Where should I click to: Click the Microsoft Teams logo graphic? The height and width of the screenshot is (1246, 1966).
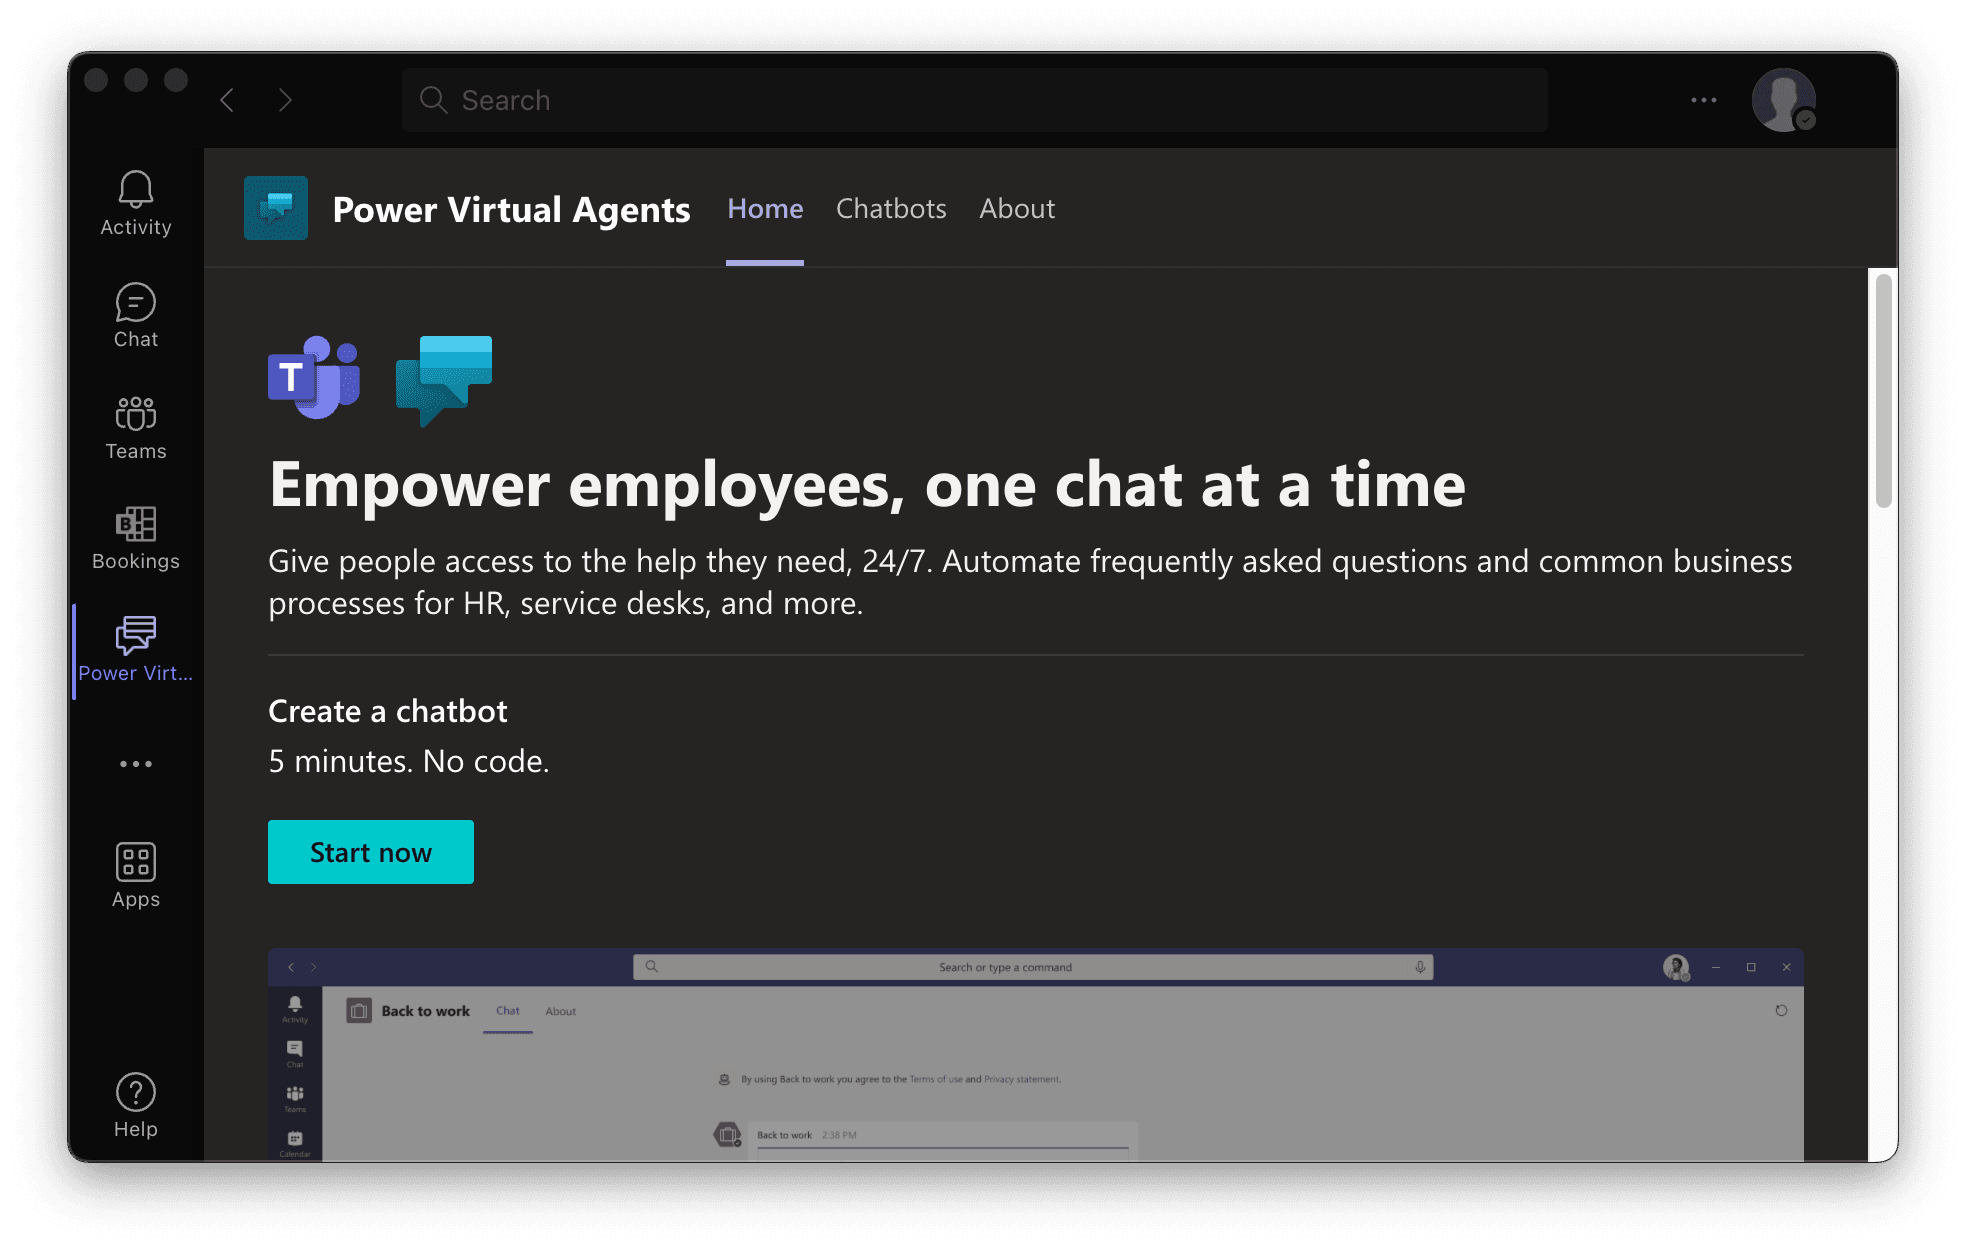click(x=314, y=377)
